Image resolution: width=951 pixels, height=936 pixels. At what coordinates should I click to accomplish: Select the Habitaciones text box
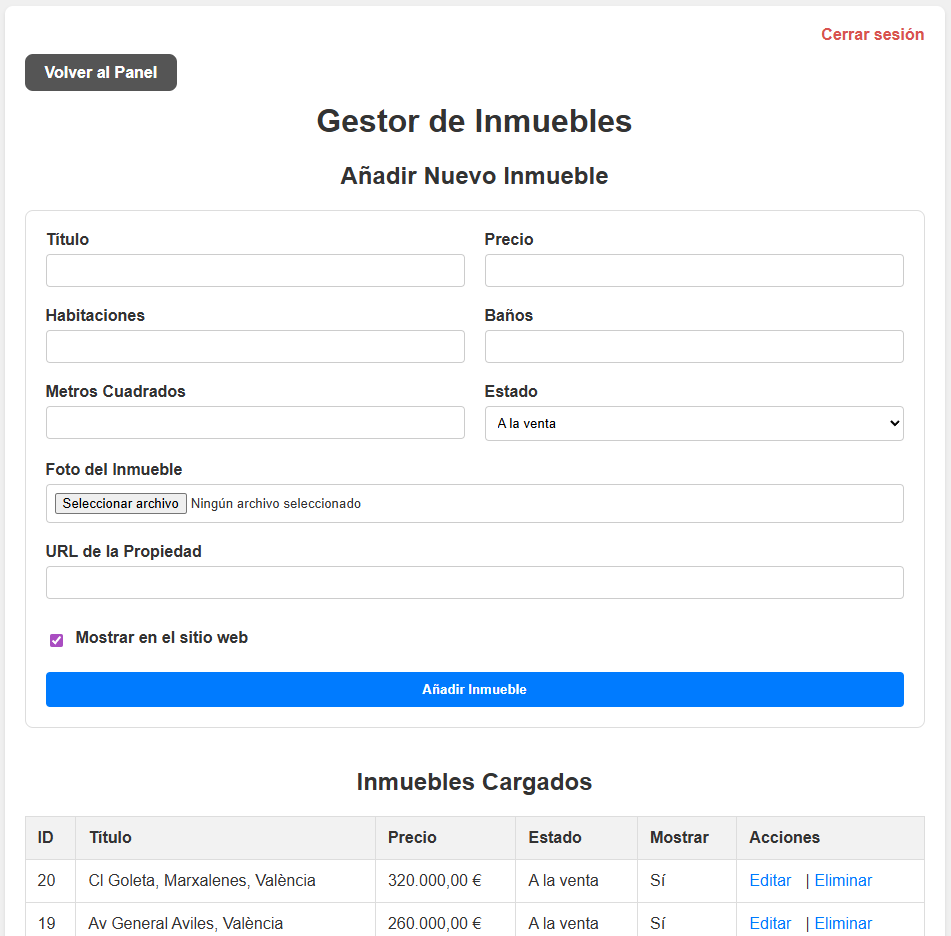(255, 347)
